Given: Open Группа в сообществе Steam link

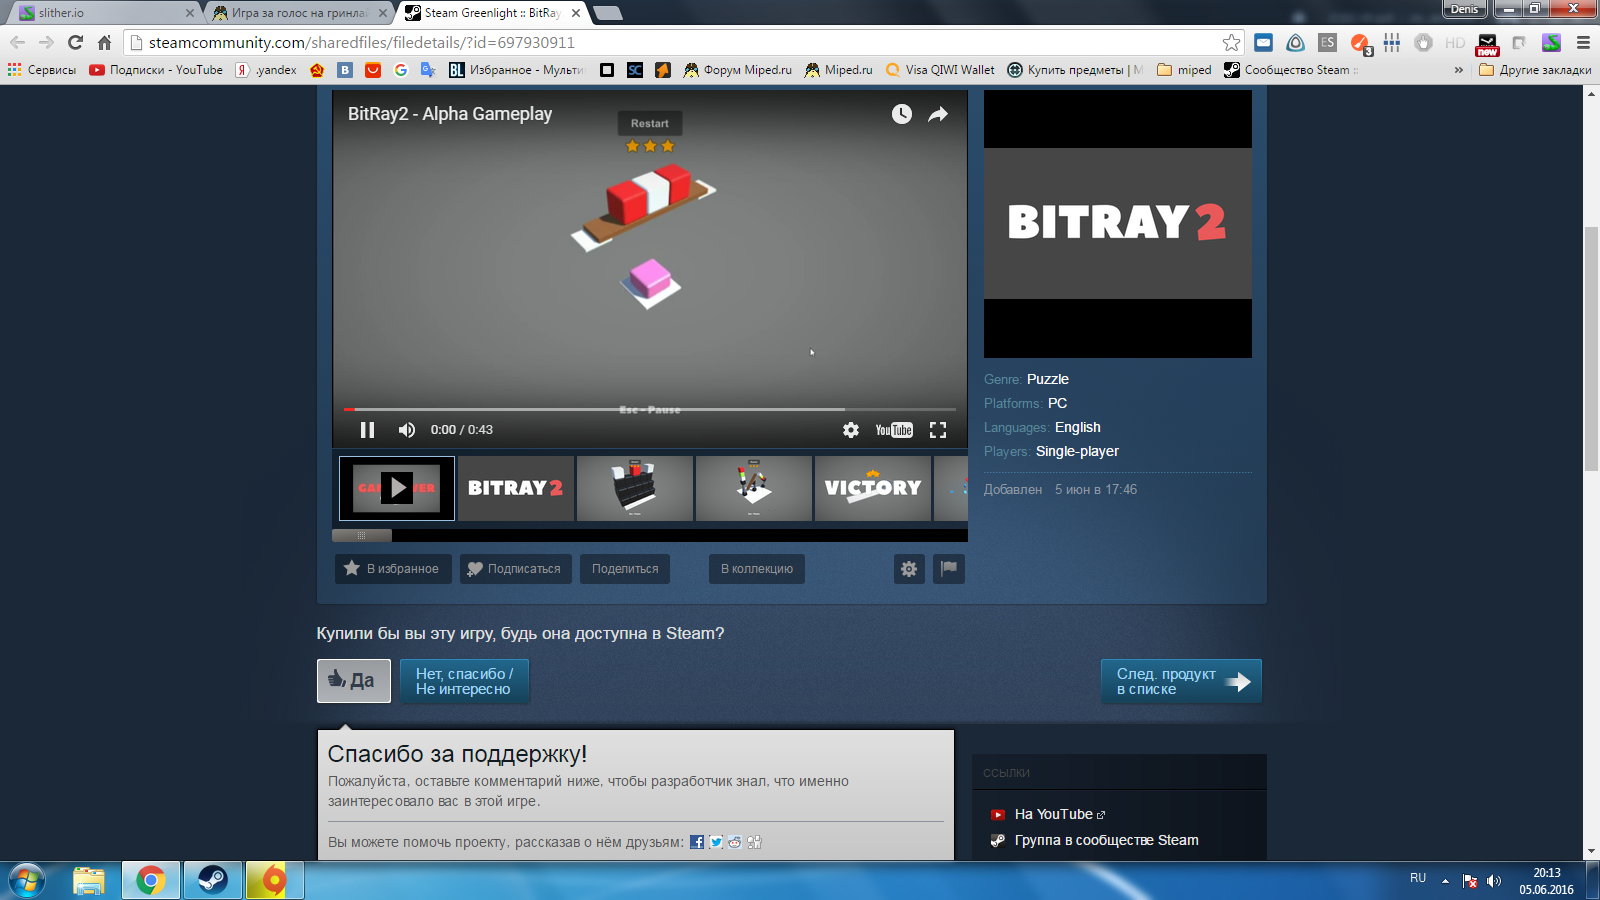Looking at the screenshot, I should tap(1106, 840).
